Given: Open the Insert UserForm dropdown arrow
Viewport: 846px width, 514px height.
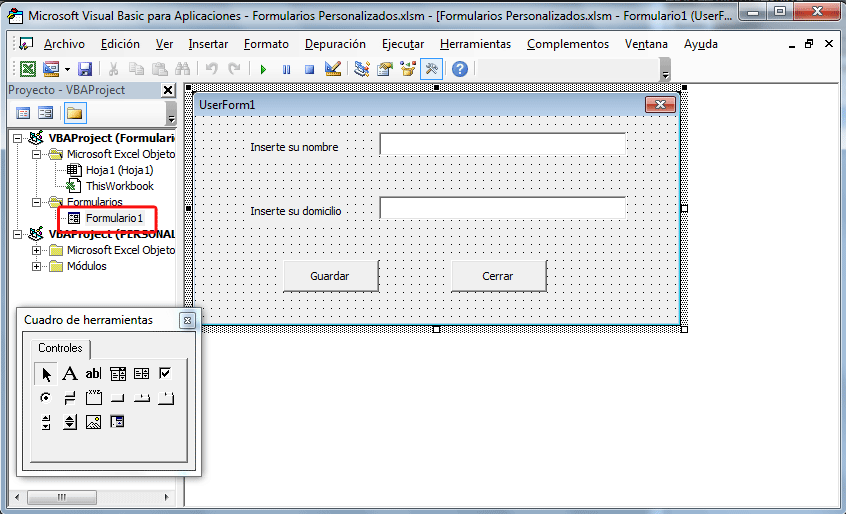Looking at the screenshot, I should 67,69.
